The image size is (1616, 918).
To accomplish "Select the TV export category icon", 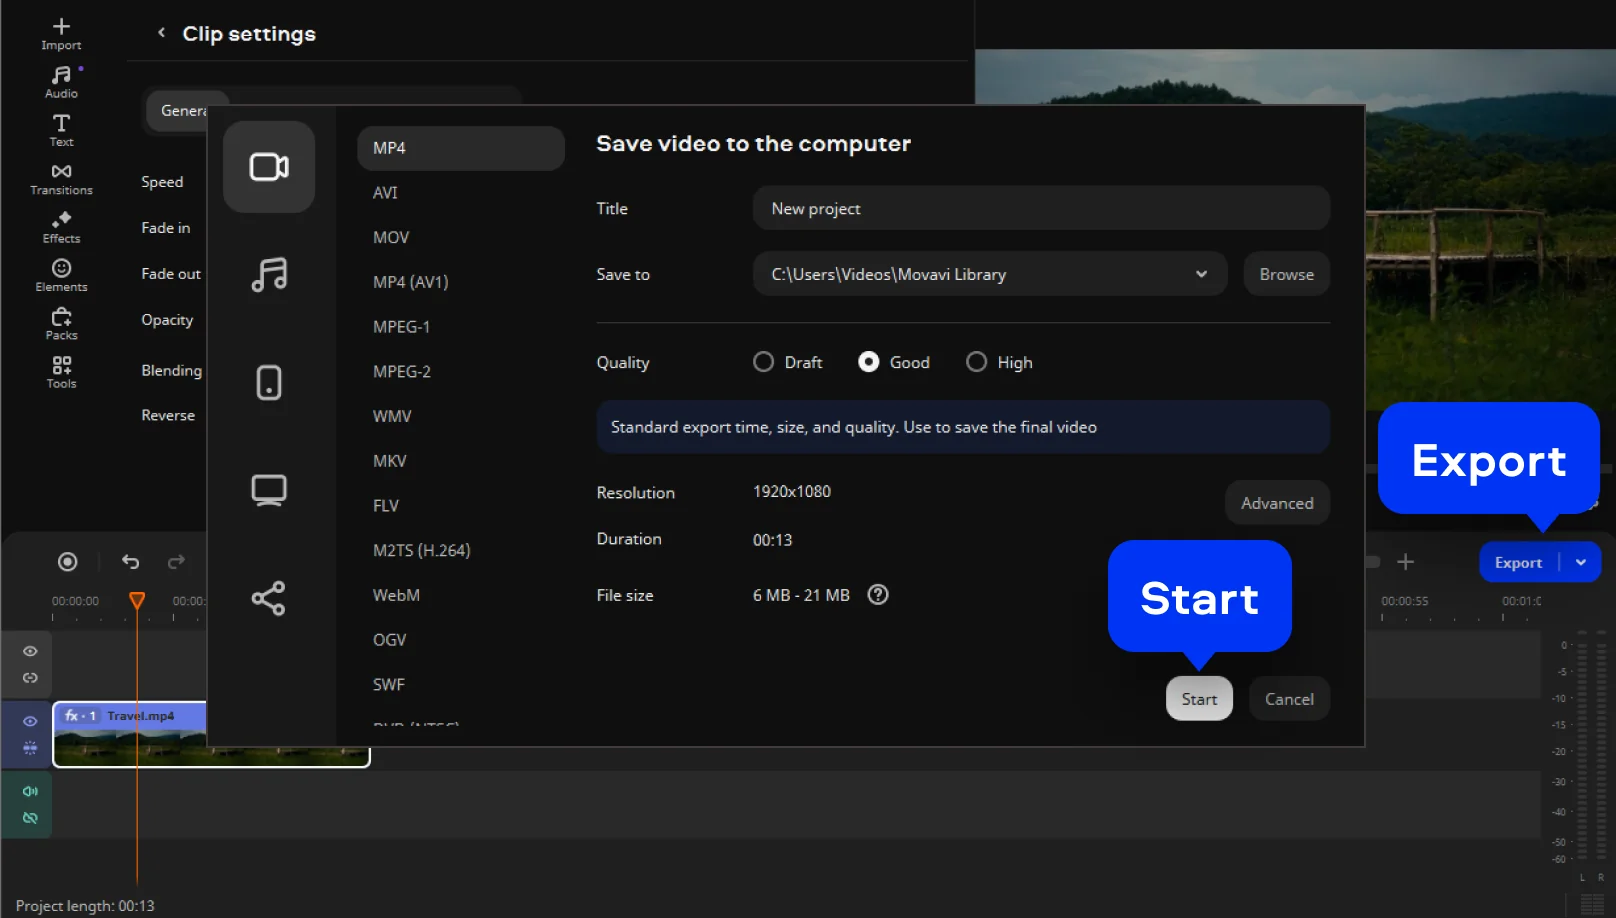I will click(x=269, y=490).
